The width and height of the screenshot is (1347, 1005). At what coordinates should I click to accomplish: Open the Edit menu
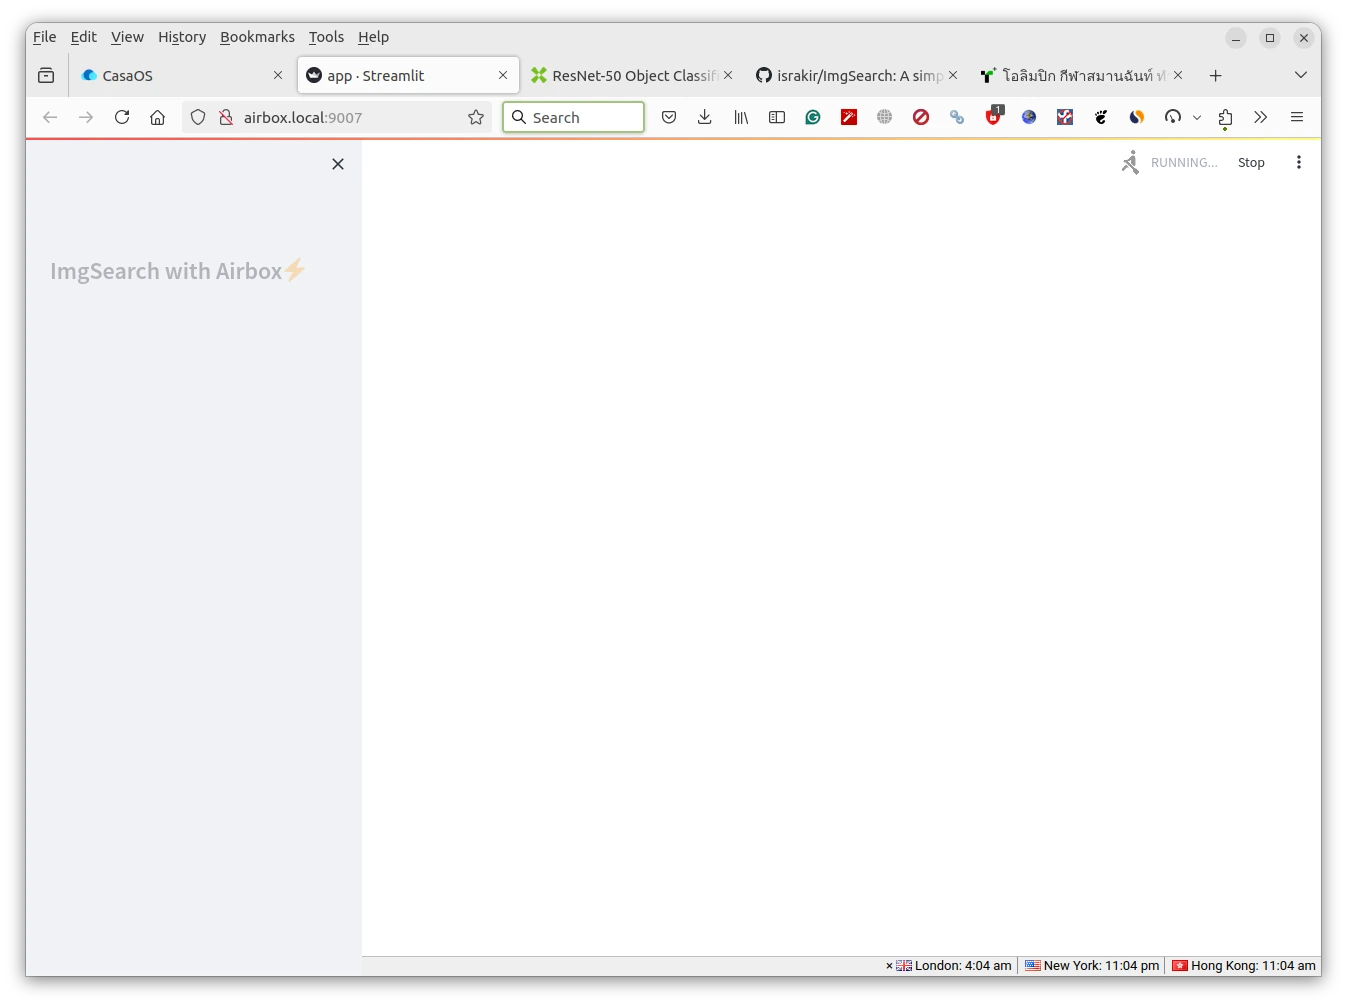[x=84, y=37]
